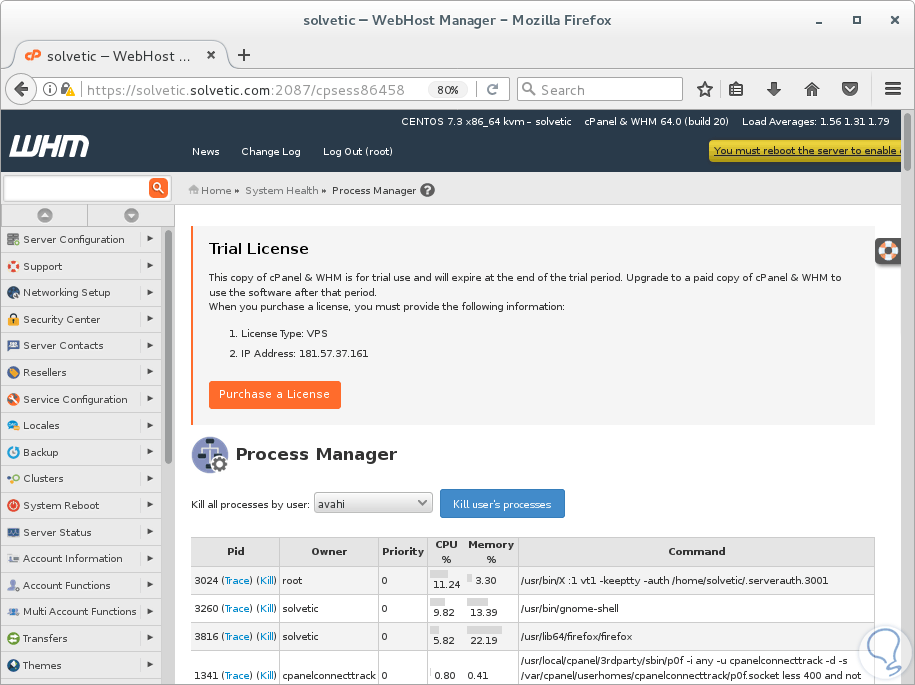915x685 pixels.
Task: Open the downloads arrow icon
Action: (774, 89)
